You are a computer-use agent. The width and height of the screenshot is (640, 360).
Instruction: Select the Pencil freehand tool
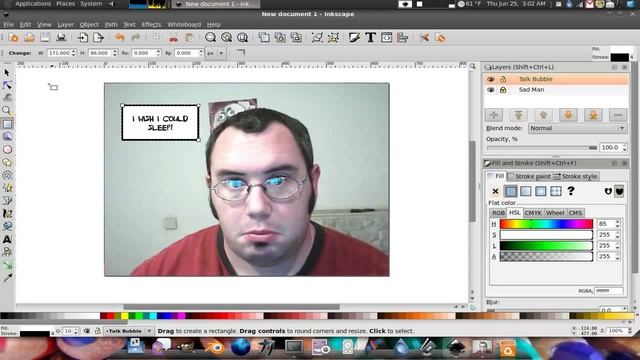tap(7, 188)
